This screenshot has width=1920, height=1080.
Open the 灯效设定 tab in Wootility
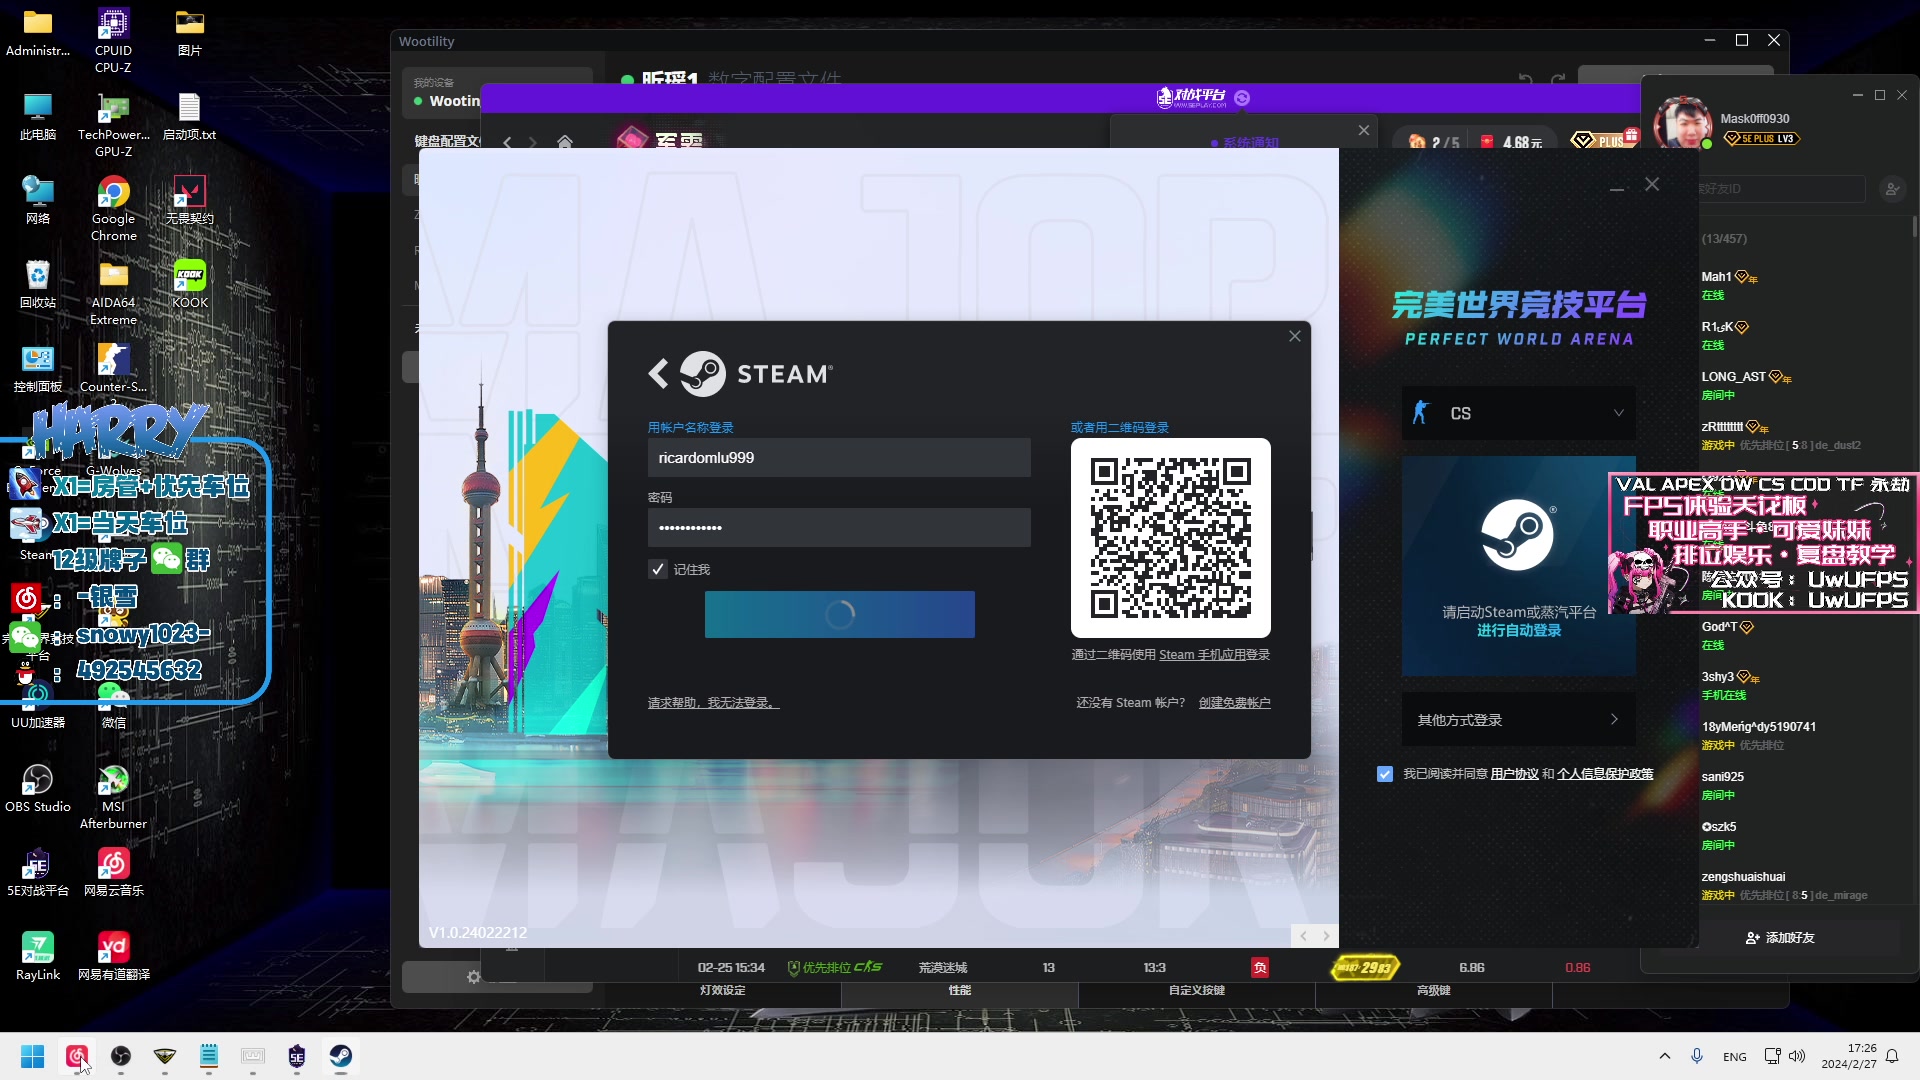(x=722, y=991)
